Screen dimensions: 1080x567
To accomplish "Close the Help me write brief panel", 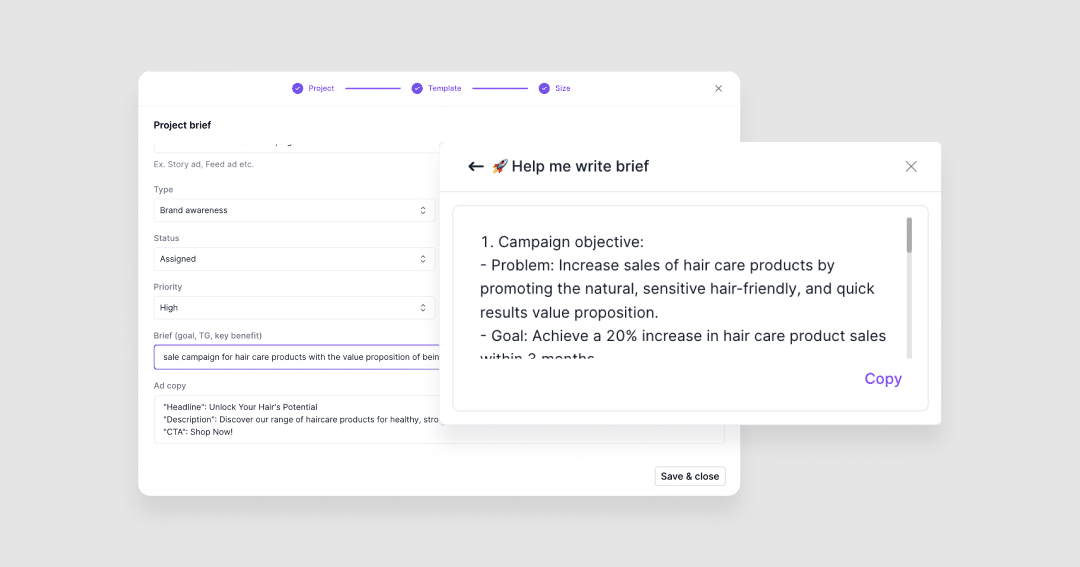I will [x=911, y=166].
